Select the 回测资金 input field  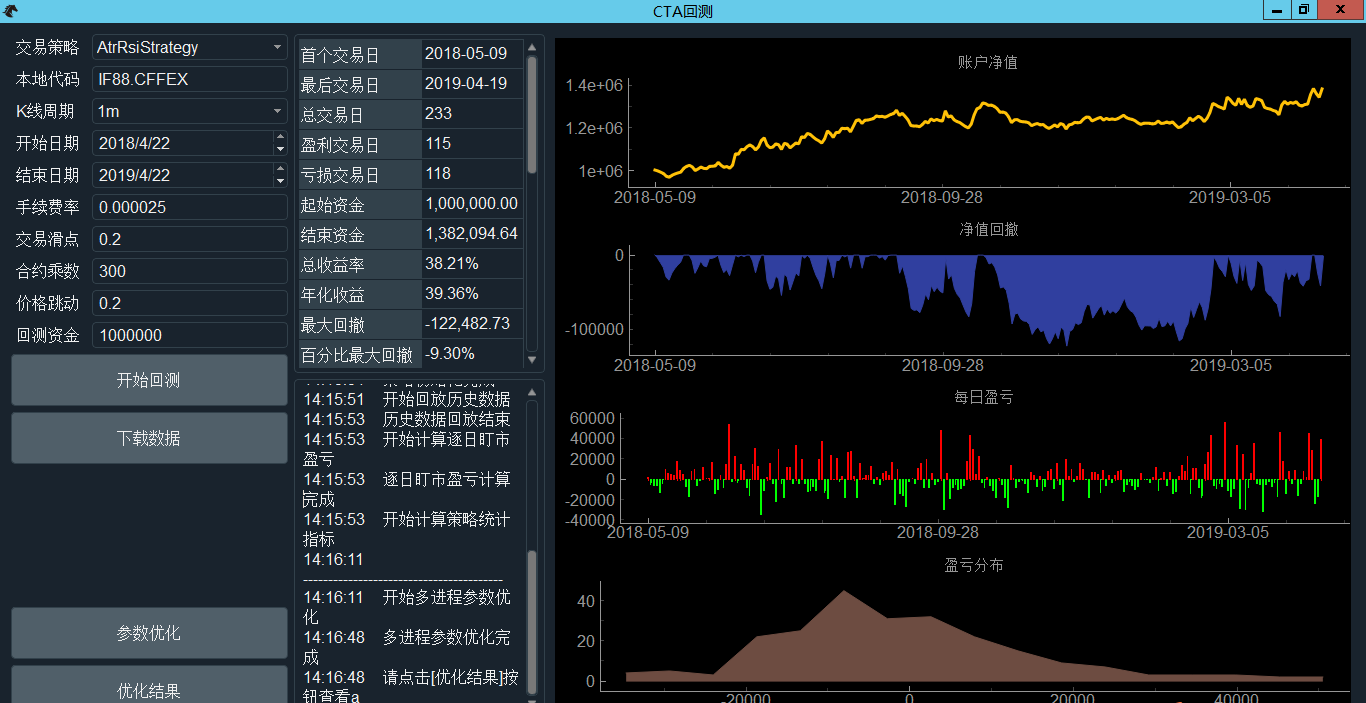(x=189, y=335)
